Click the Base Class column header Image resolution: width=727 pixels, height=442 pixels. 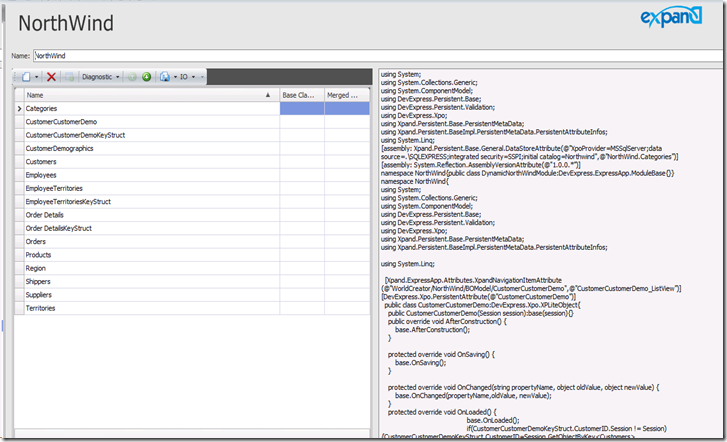pos(299,95)
